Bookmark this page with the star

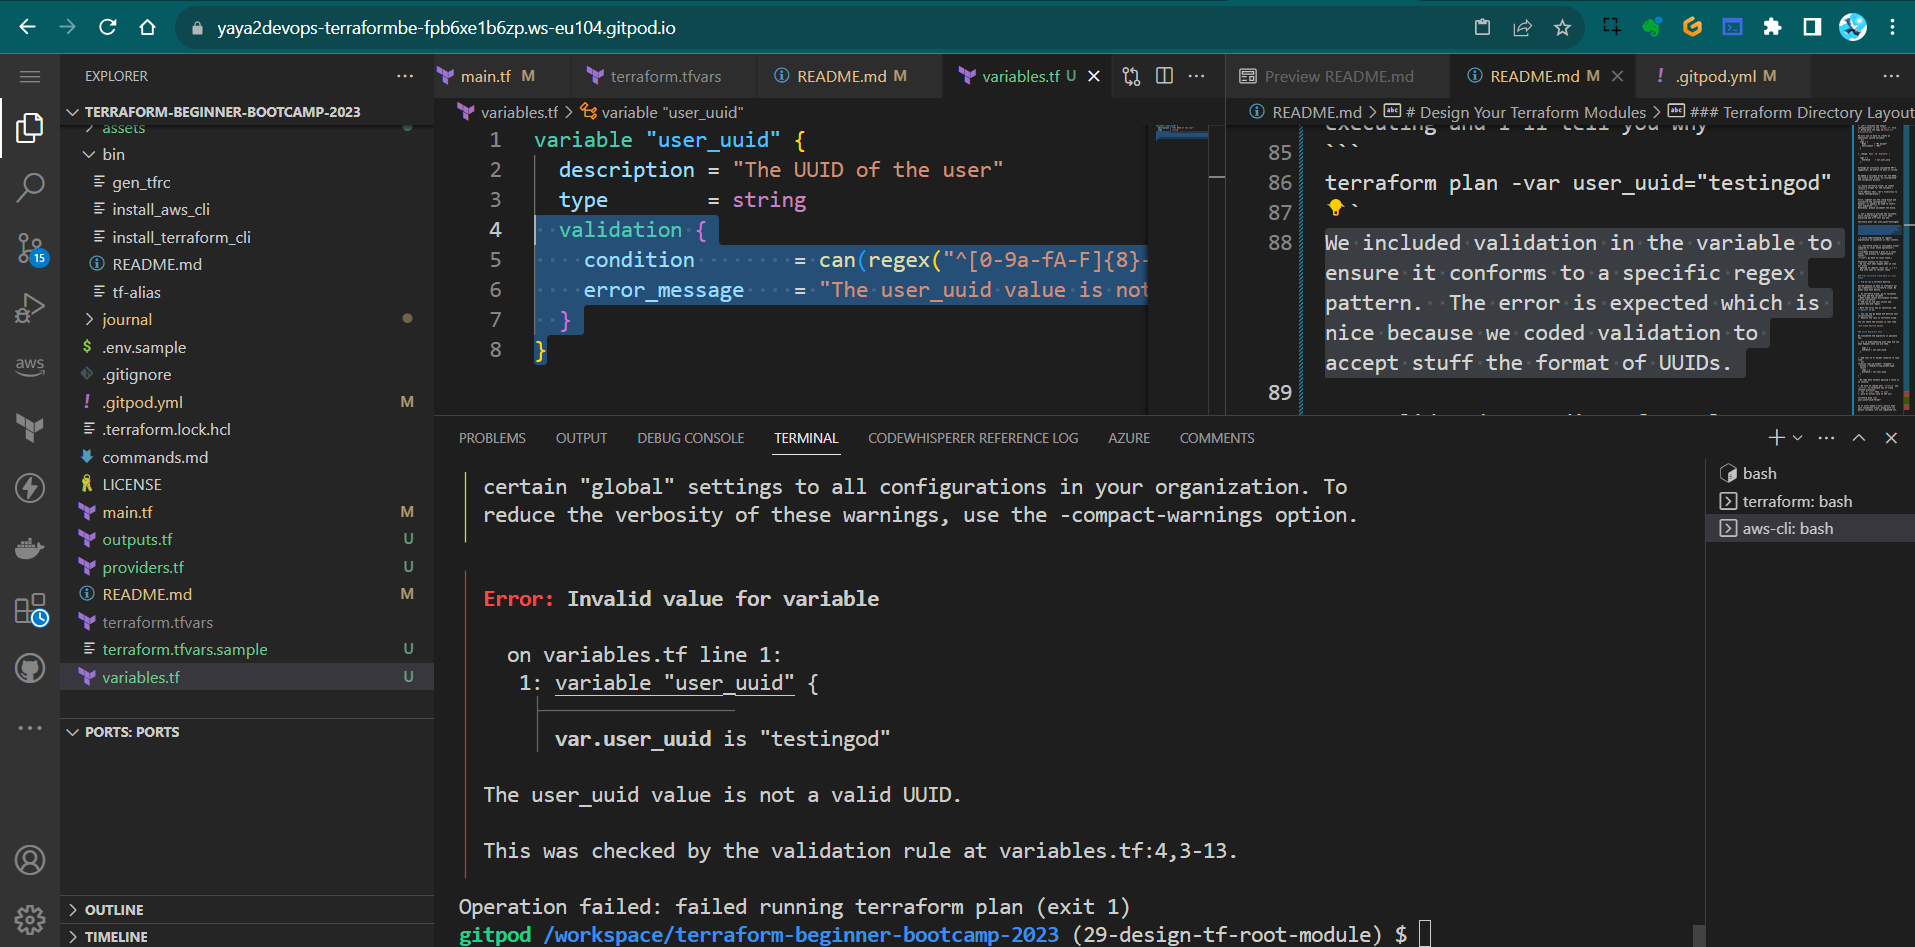click(1562, 27)
